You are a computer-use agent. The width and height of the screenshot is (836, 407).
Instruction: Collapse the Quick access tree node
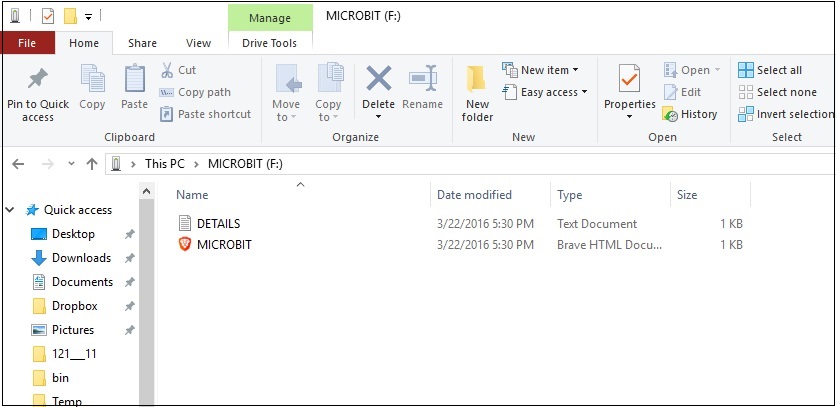11,210
